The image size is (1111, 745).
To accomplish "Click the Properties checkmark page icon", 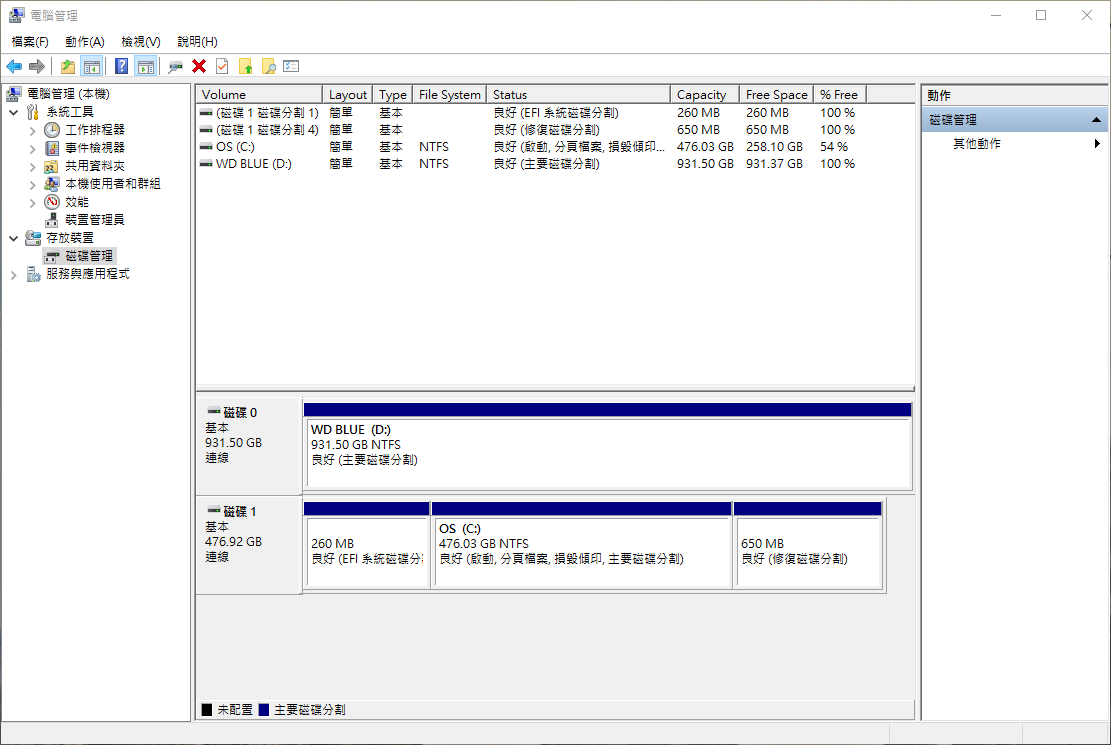I will coord(222,66).
